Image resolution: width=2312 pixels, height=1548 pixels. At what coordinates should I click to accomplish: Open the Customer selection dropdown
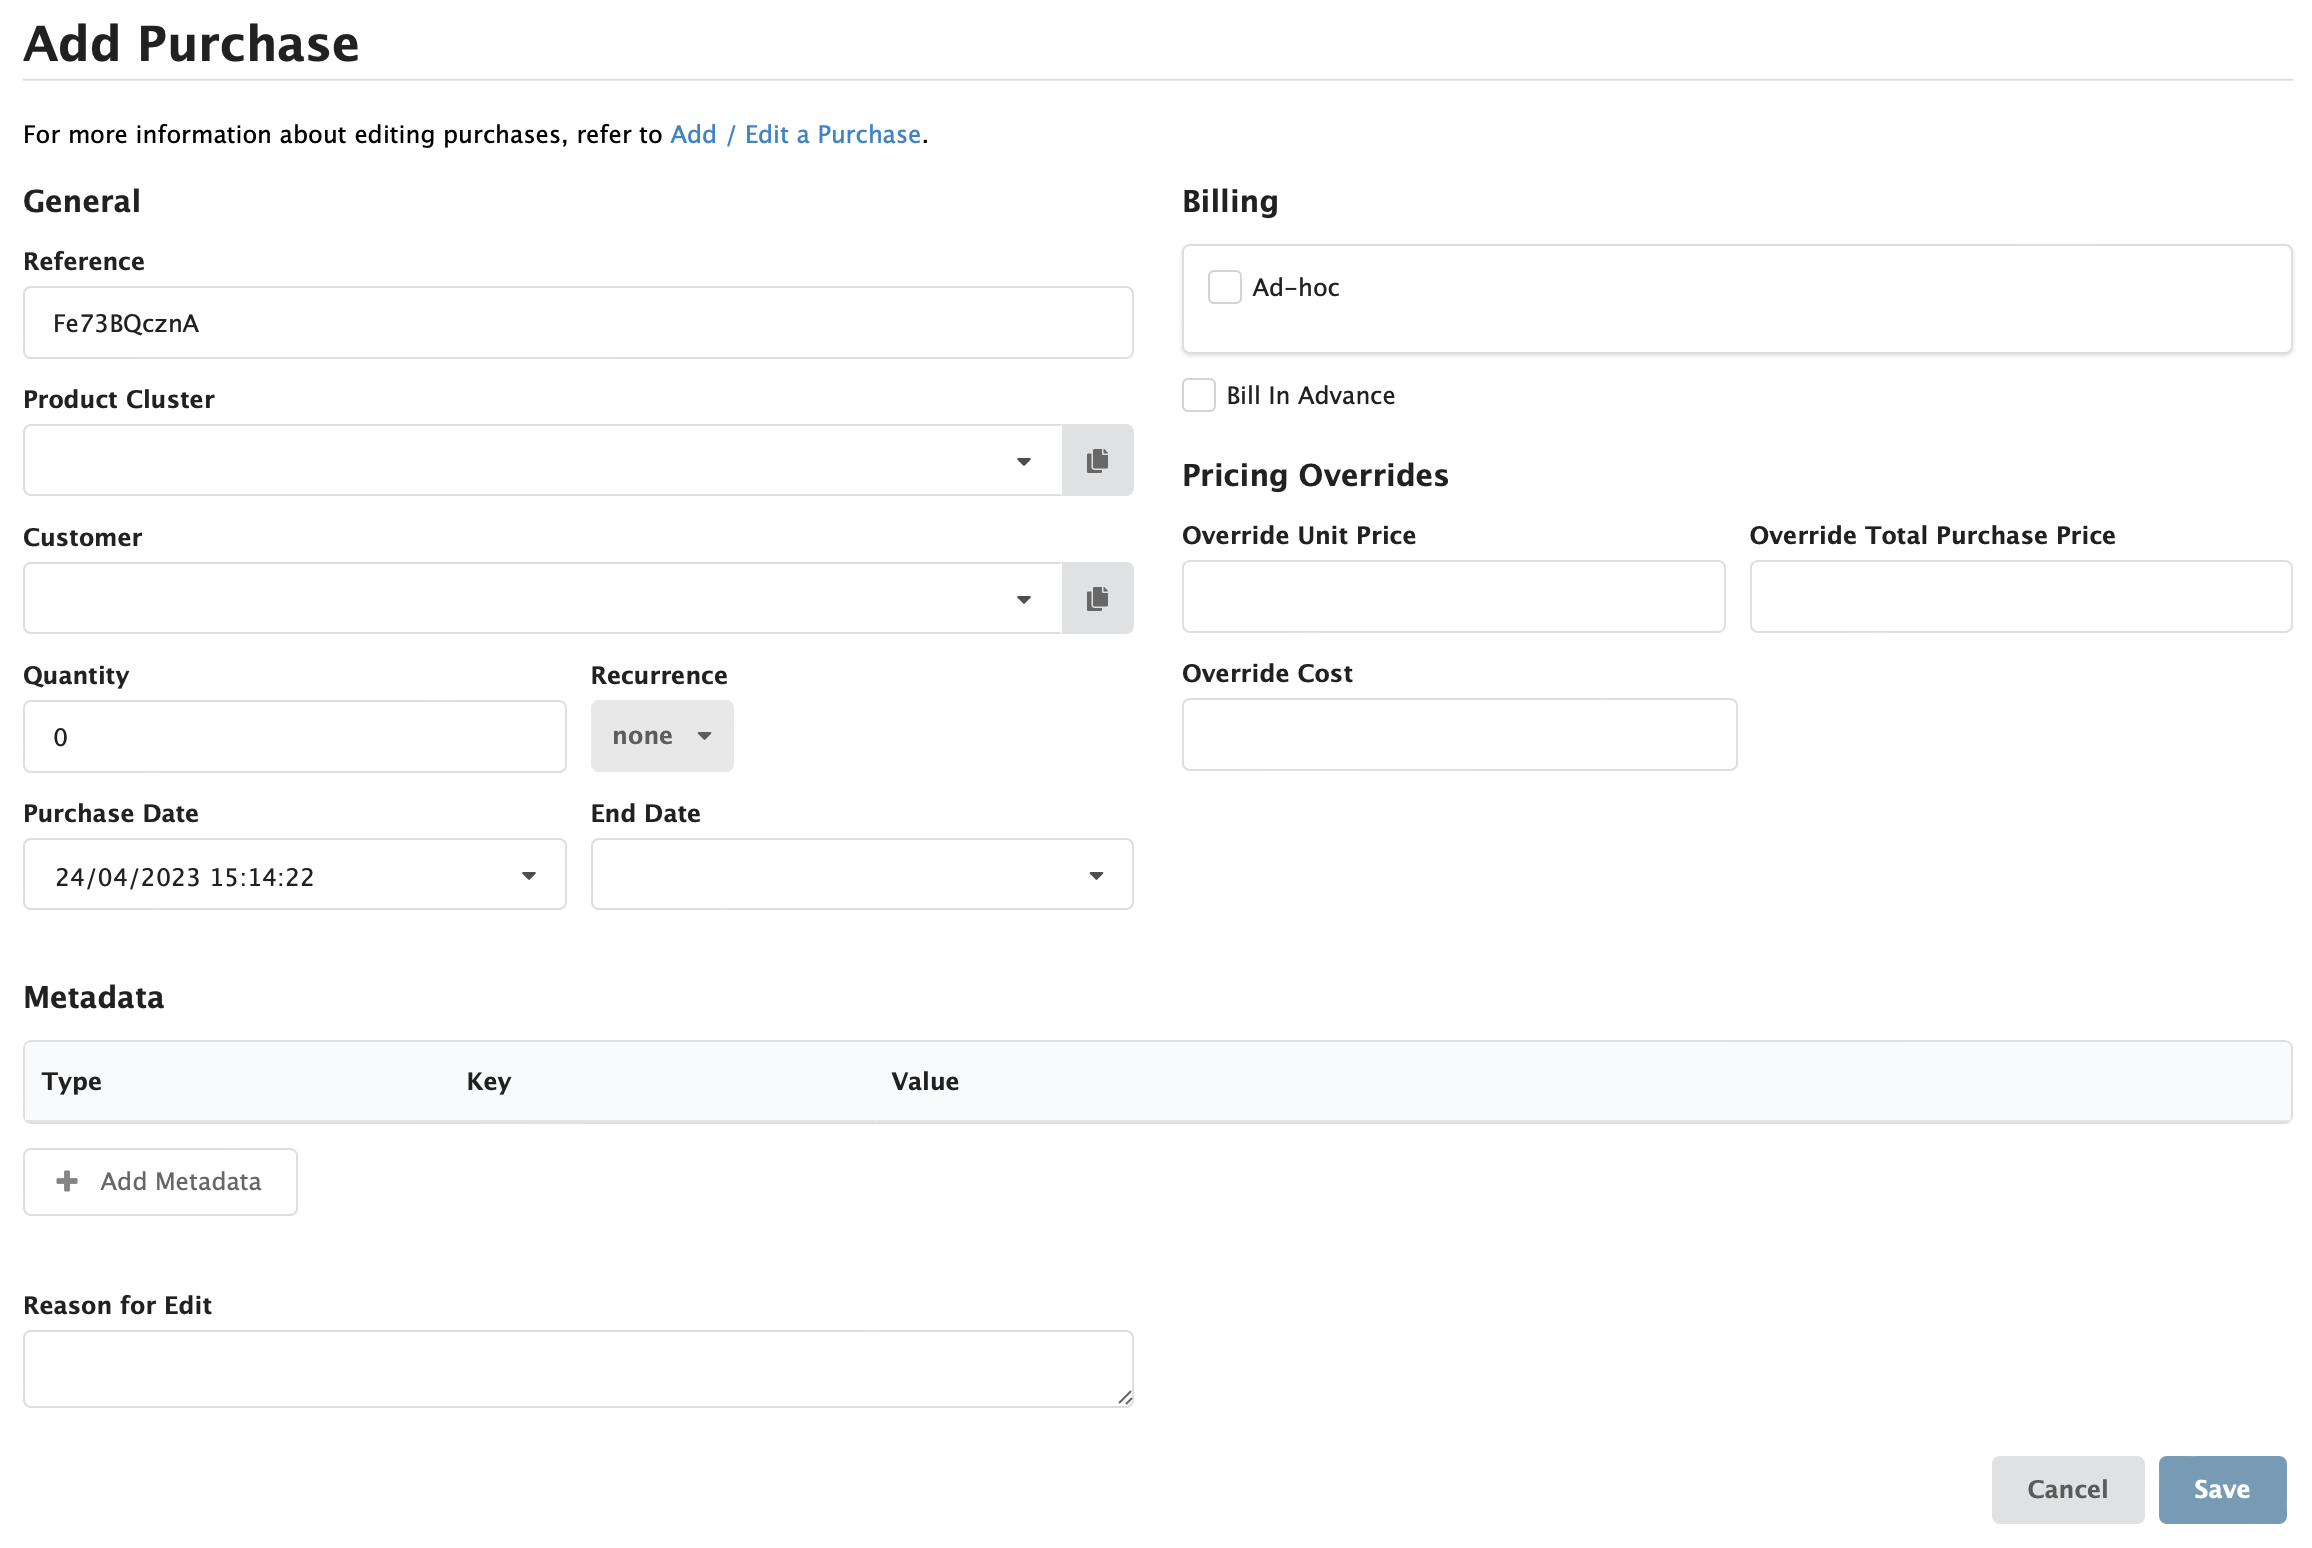tap(1024, 598)
